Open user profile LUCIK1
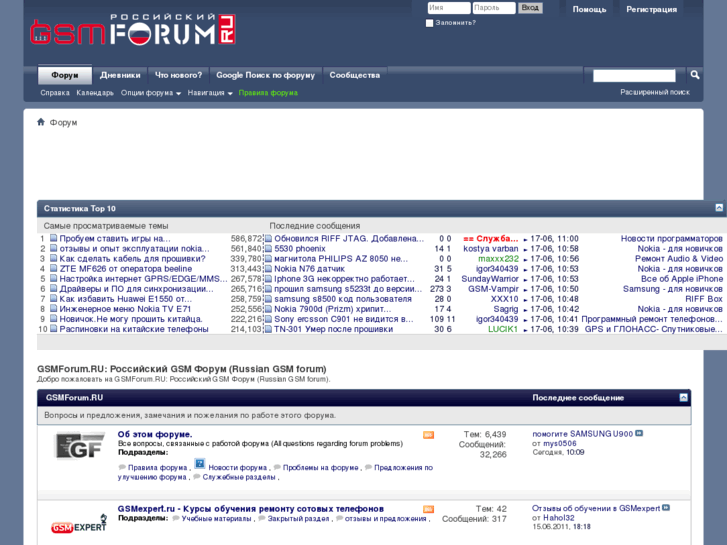This screenshot has height=545, width=727. (503, 329)
